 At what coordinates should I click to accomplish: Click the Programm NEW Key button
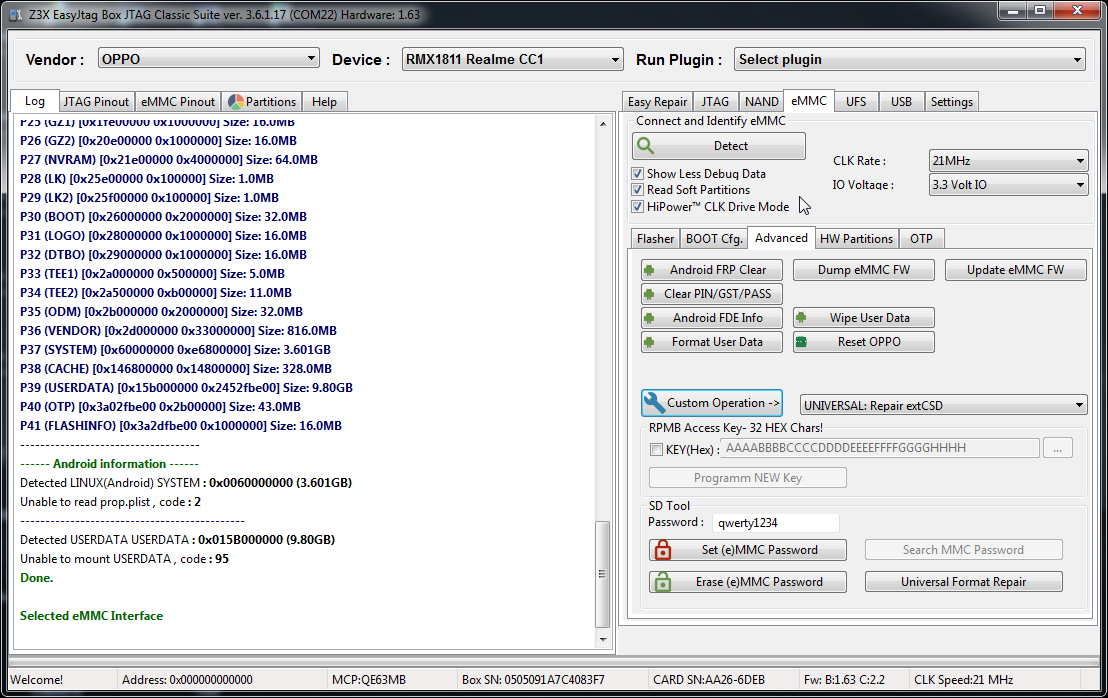pyautogui.click(x=748, y=478)
